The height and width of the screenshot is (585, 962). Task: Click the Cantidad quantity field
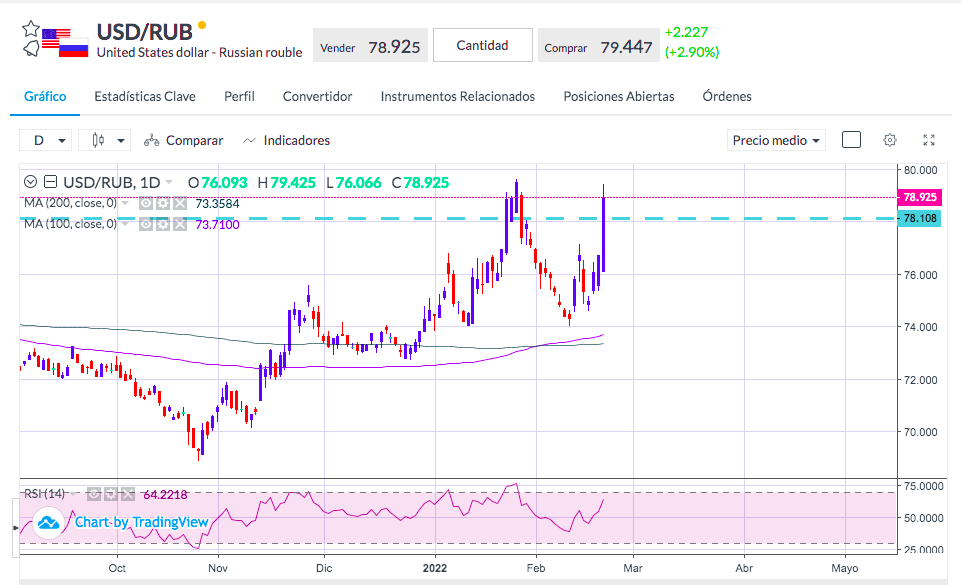click(x=483, y=45)
